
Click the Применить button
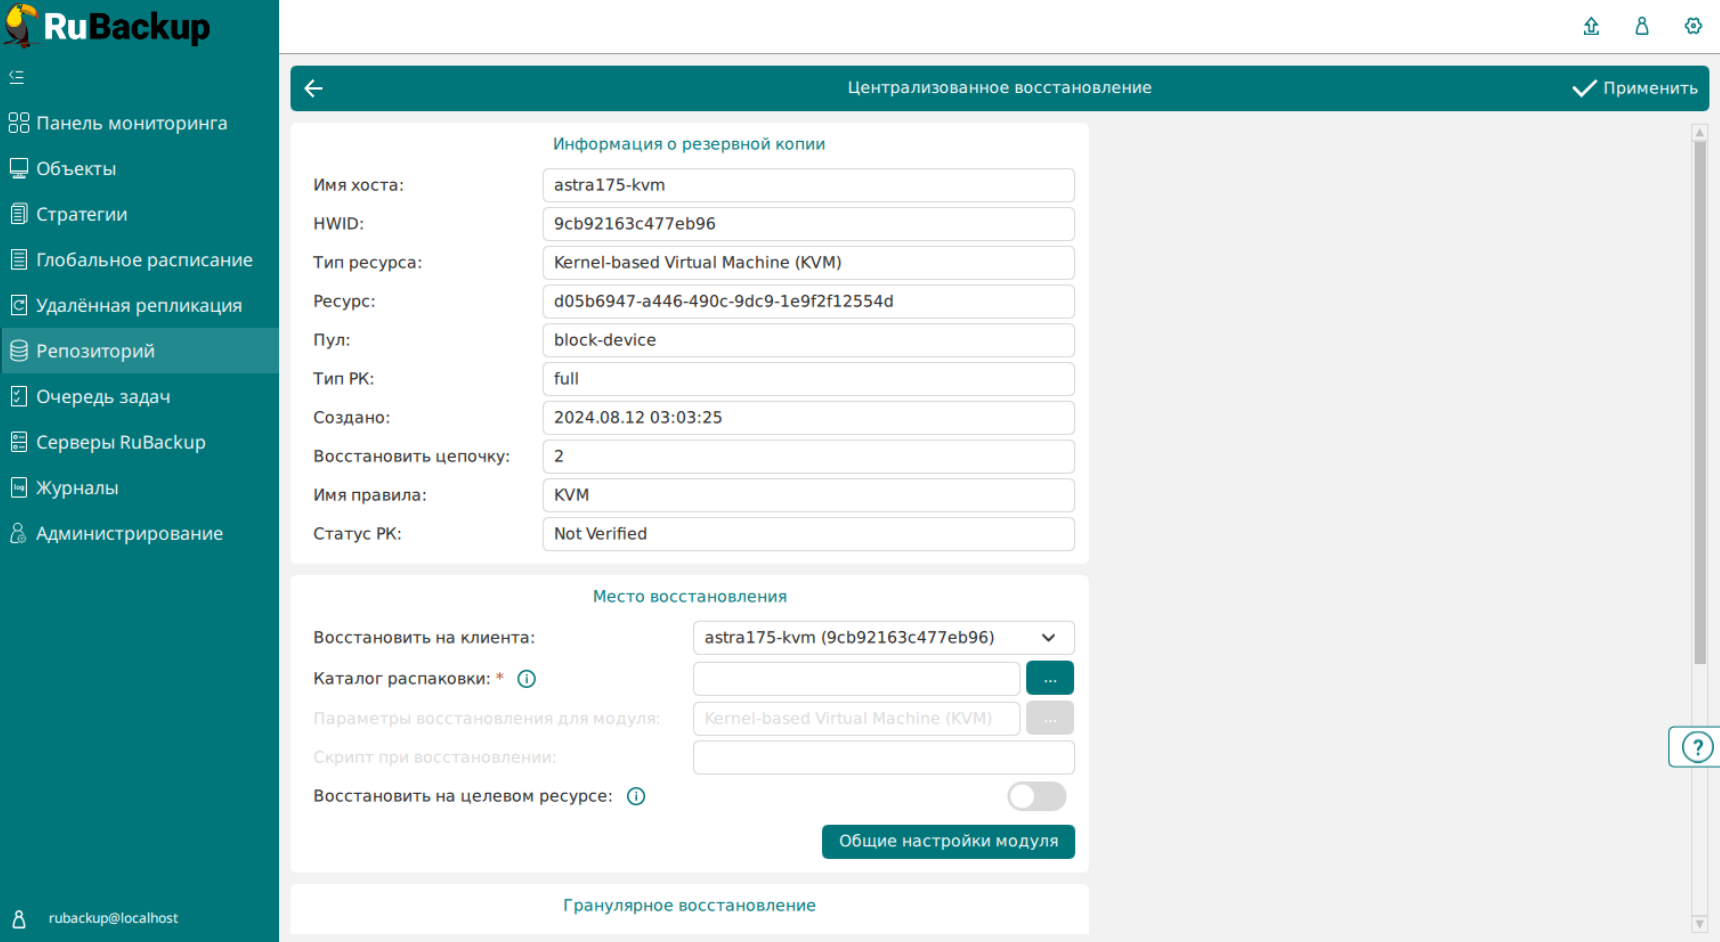(1635, 89)
